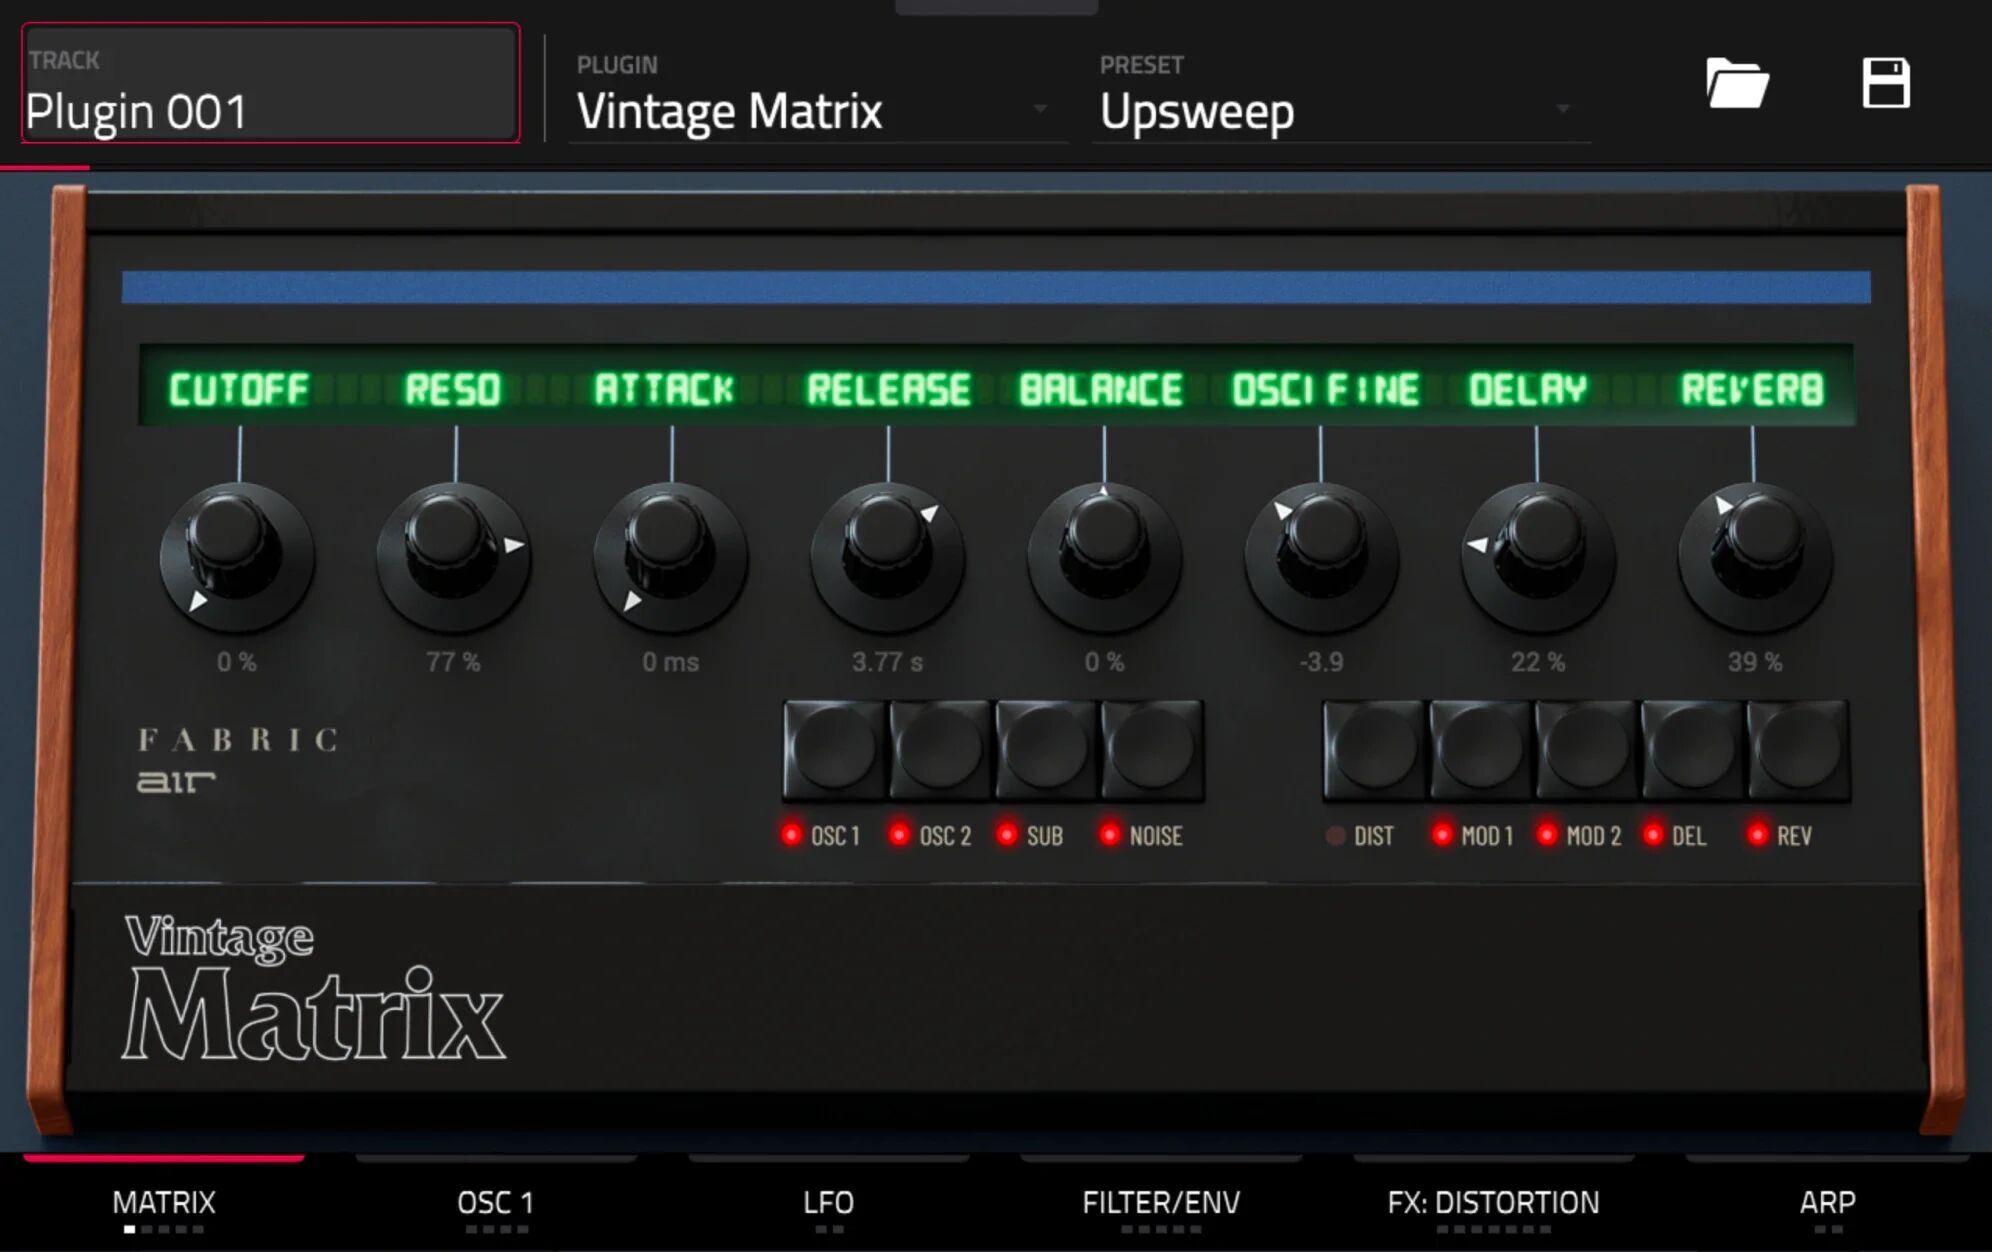This screenshot has width=1992, height=1252.
Task: Open the load preset folder icon
Action: [x=1737, y=83]
